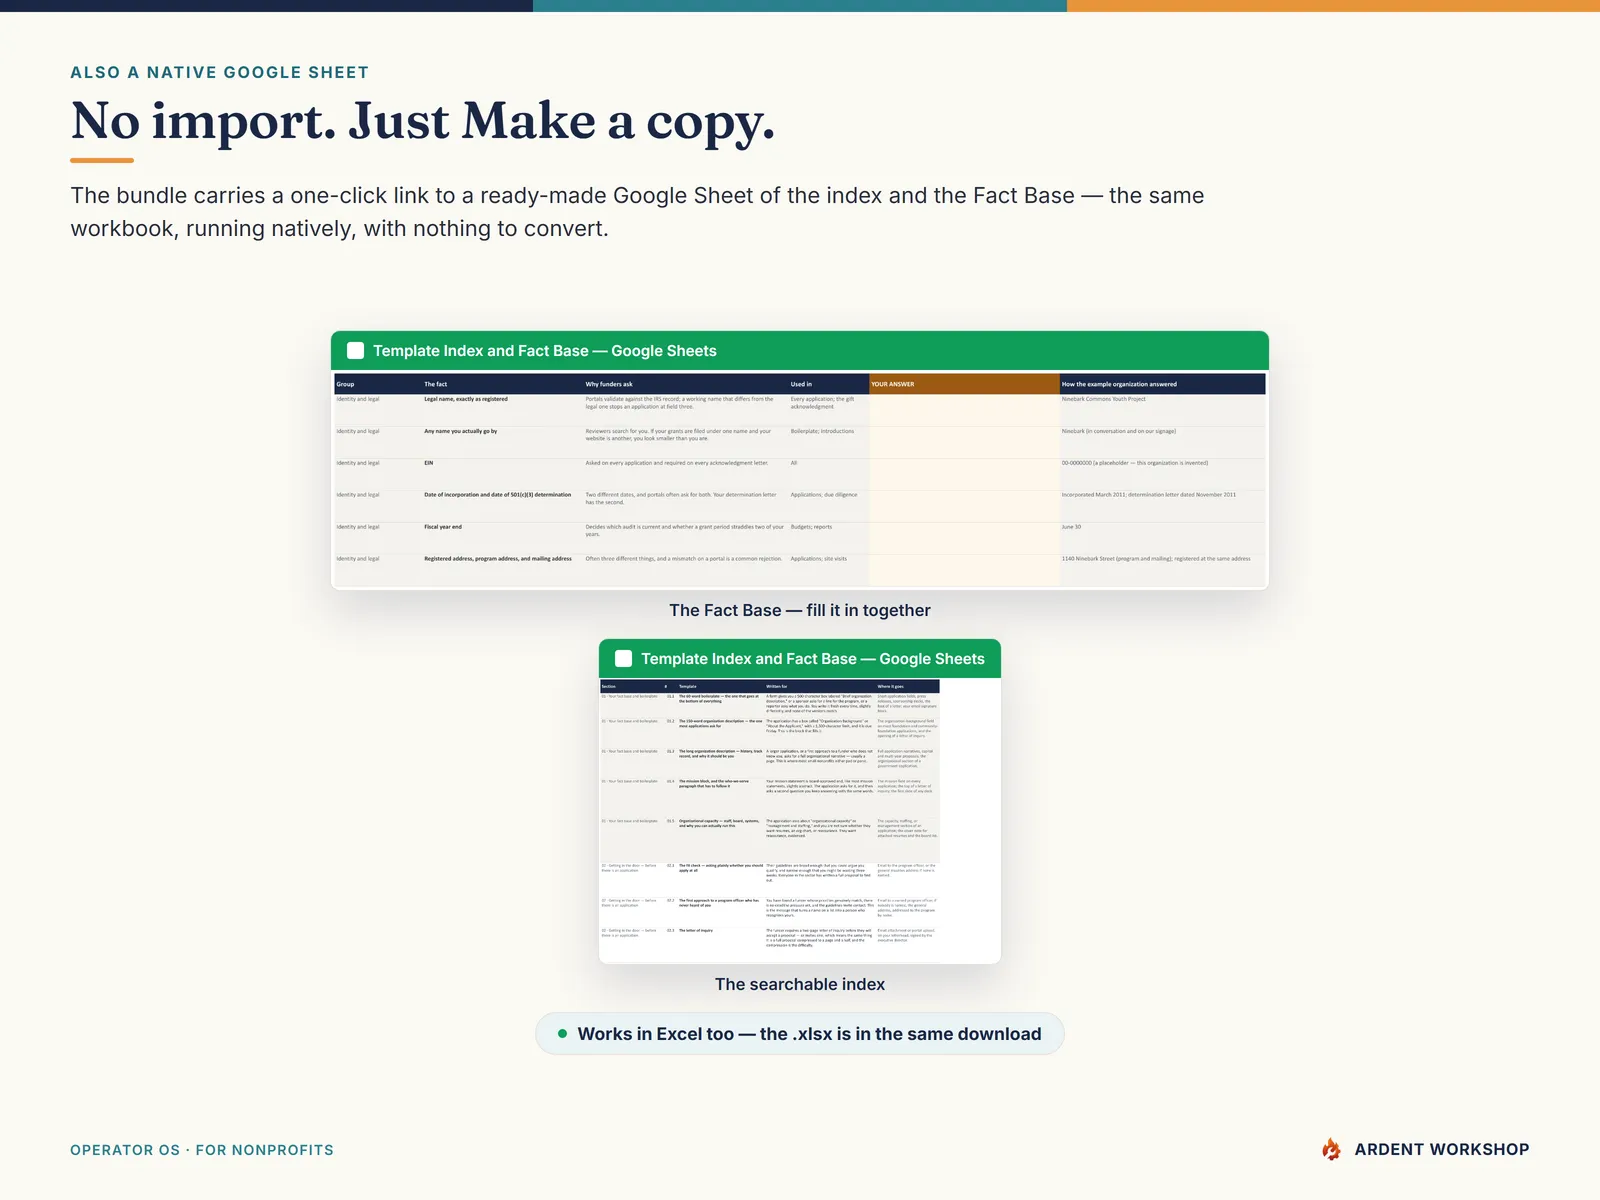Click the "The searchable index" caption

point(800,984)
